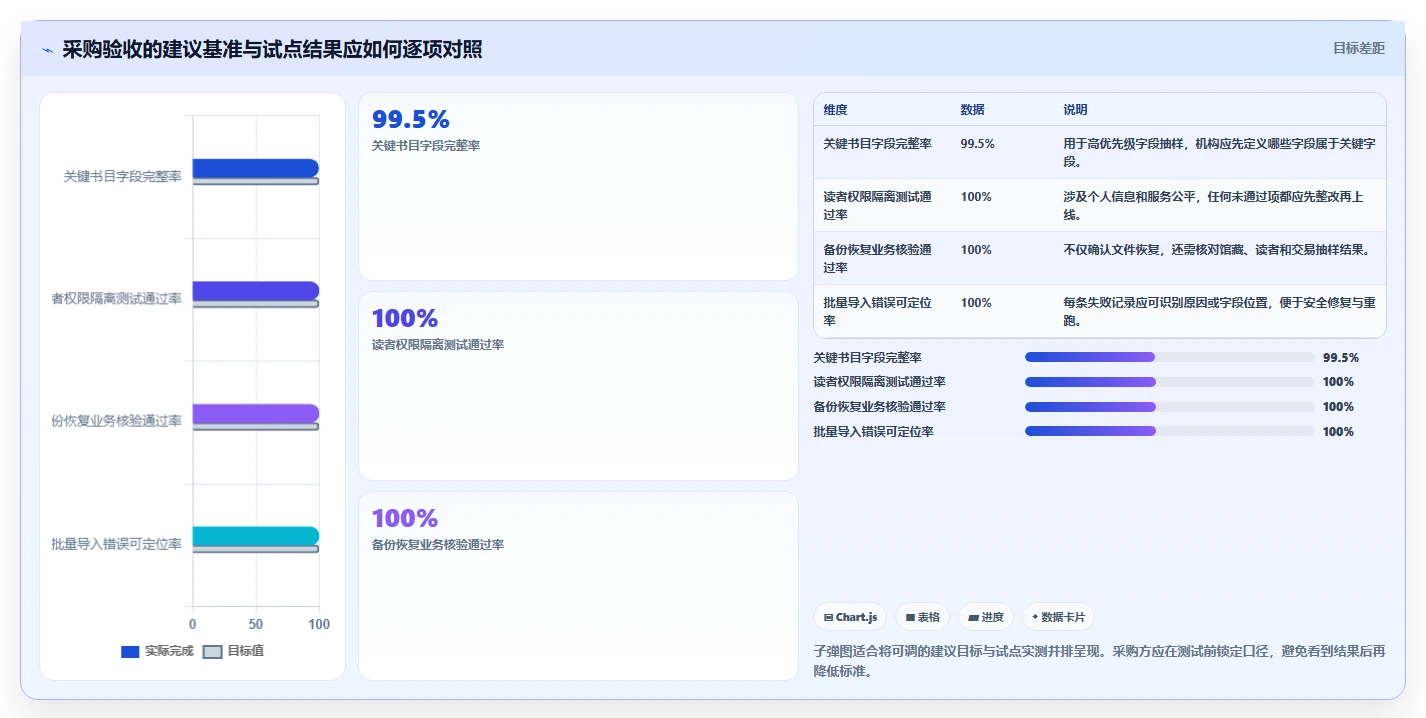The image size is (1426, 718).
Task: Open the 99.5% 关键书目字段完整率 data card
Action: (578, 187)
